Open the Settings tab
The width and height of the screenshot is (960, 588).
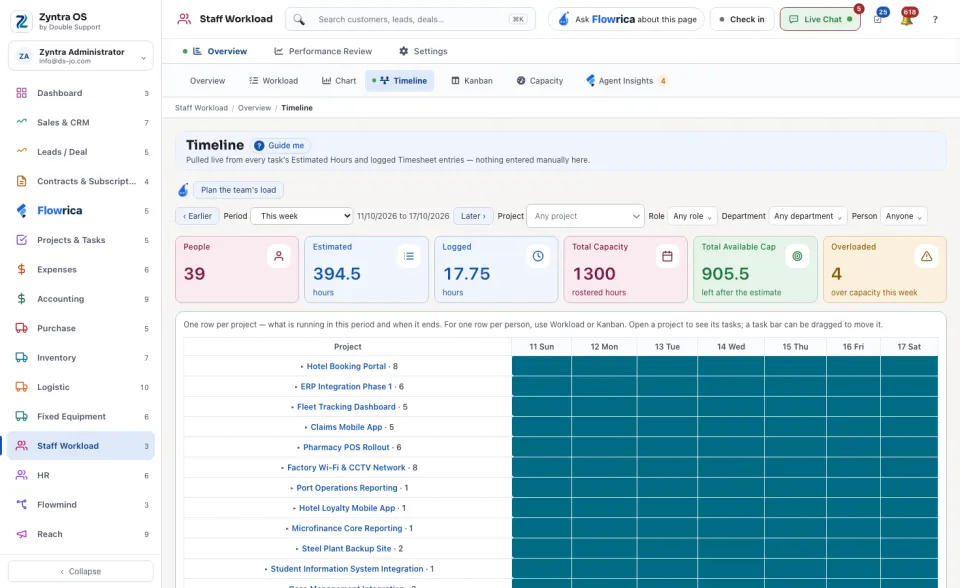click(423, 51)
